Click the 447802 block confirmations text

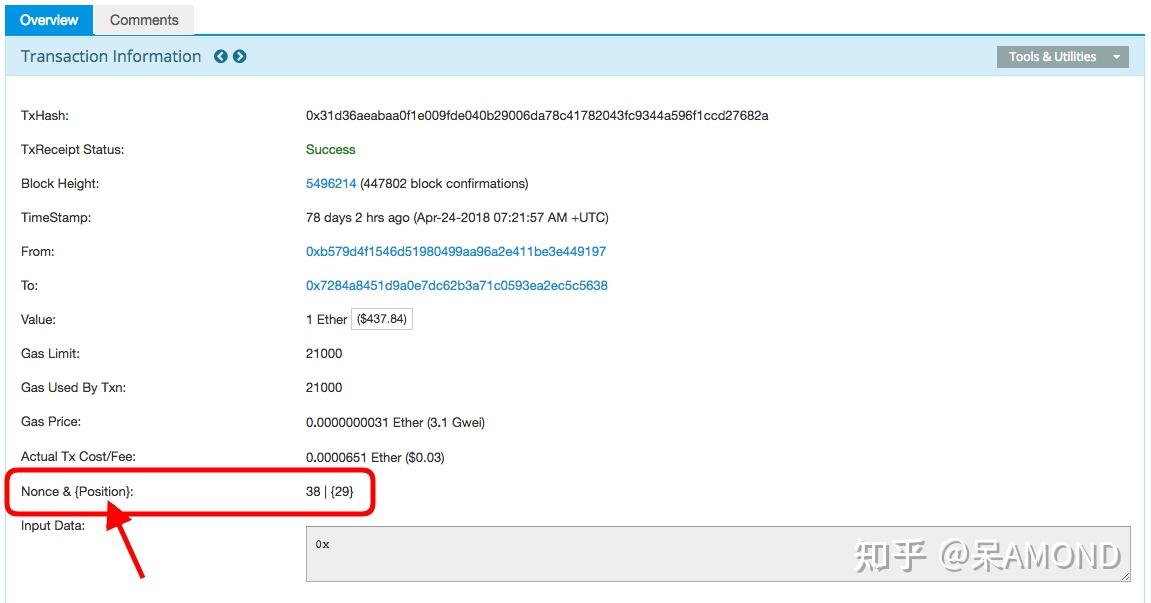point(444,184)
